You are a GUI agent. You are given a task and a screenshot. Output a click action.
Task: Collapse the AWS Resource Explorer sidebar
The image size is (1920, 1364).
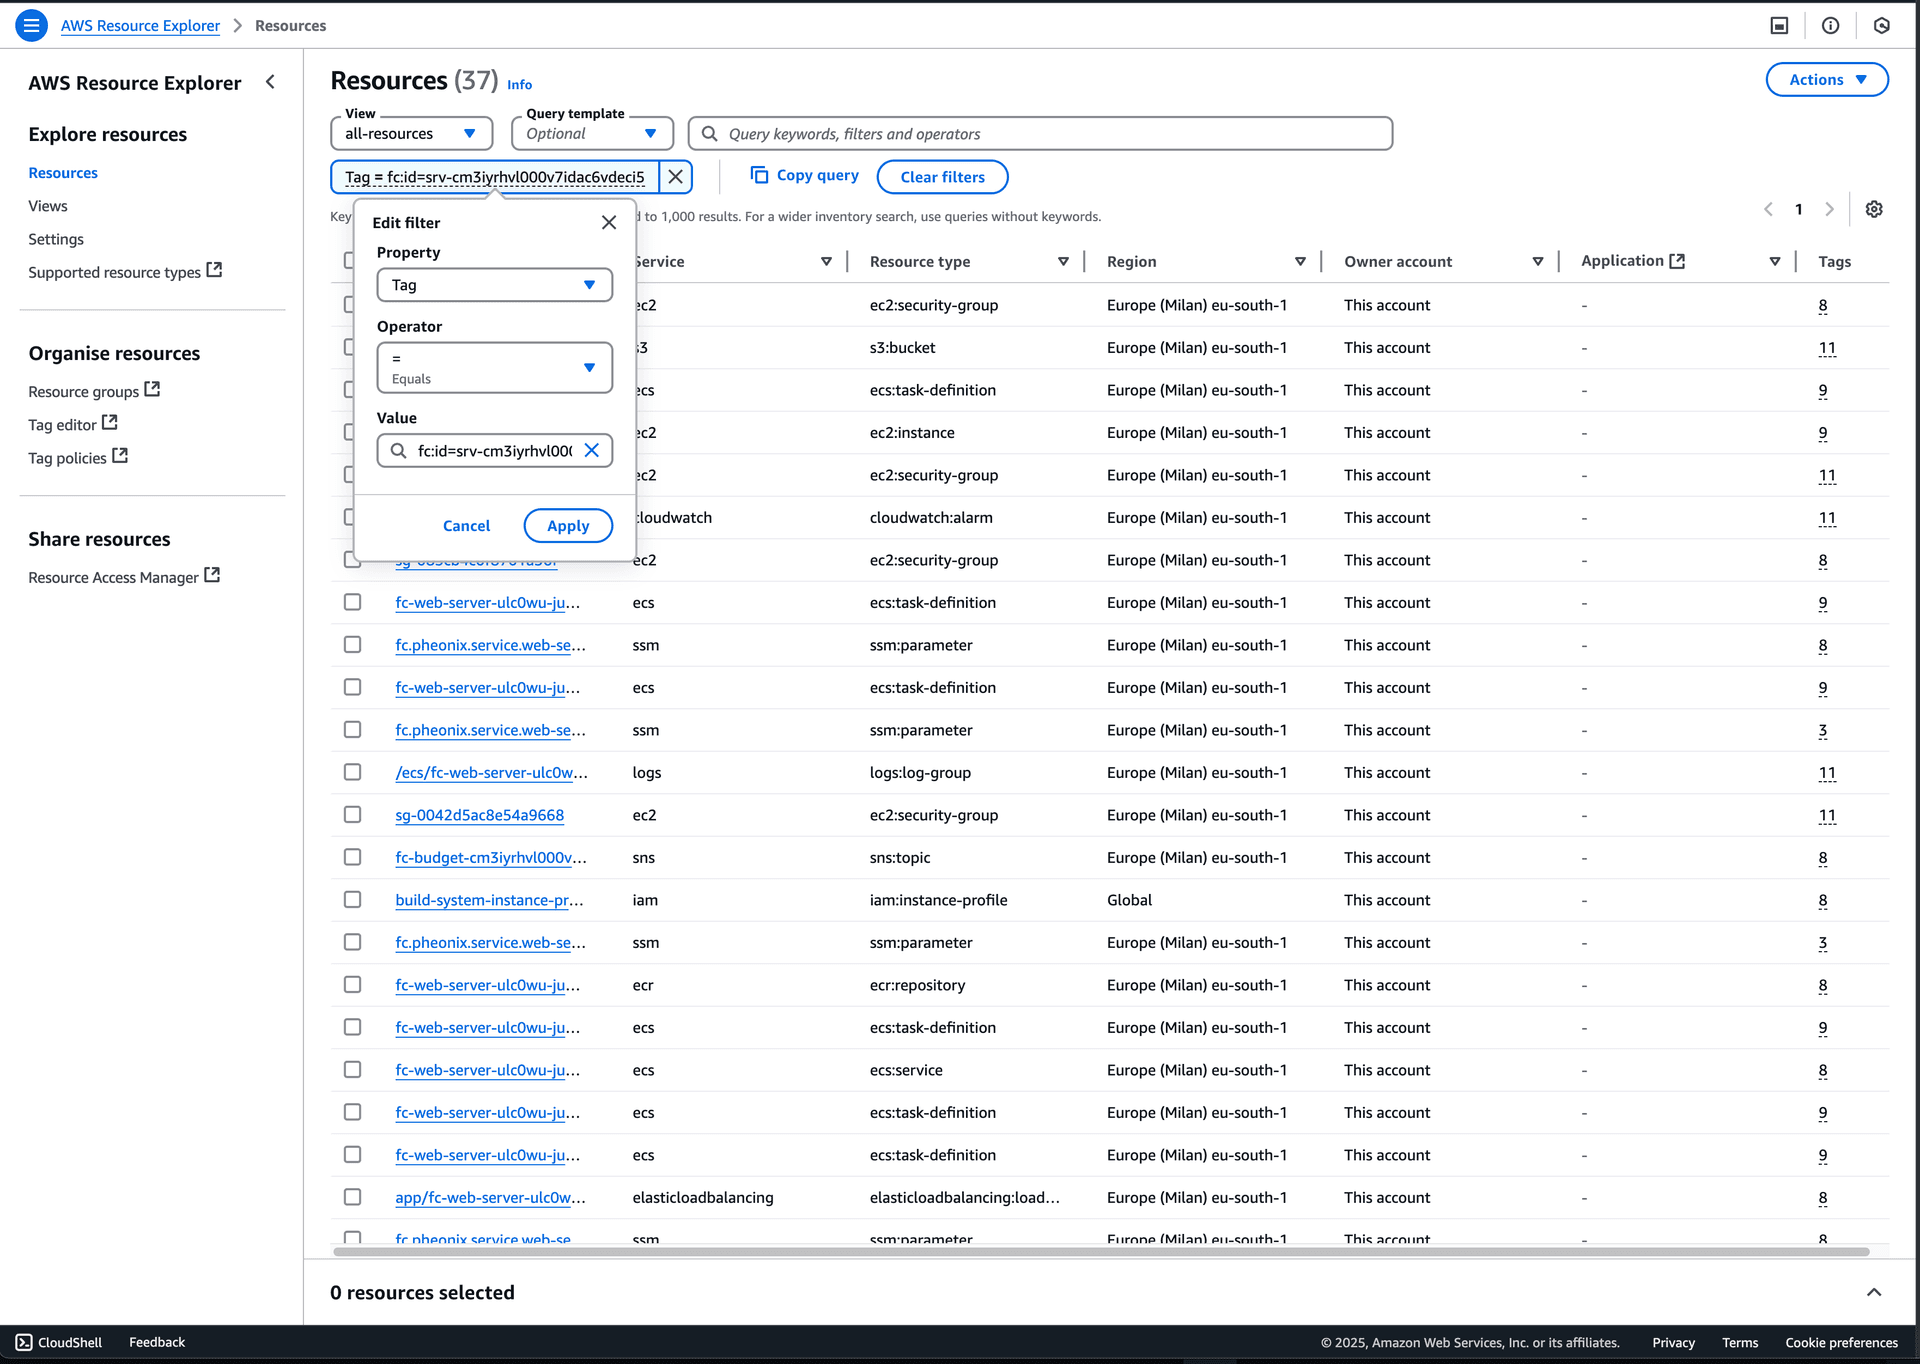point(270,82)
